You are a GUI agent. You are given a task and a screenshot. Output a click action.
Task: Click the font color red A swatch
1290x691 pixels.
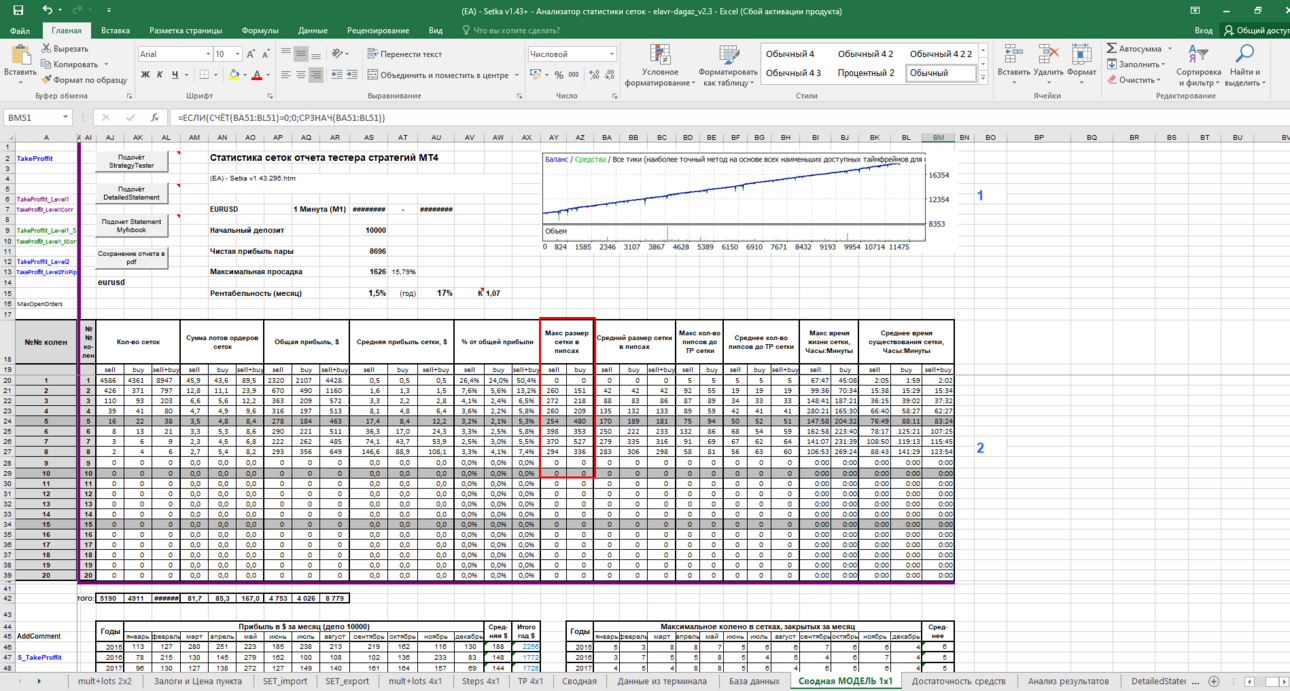[x=257, y=75]
